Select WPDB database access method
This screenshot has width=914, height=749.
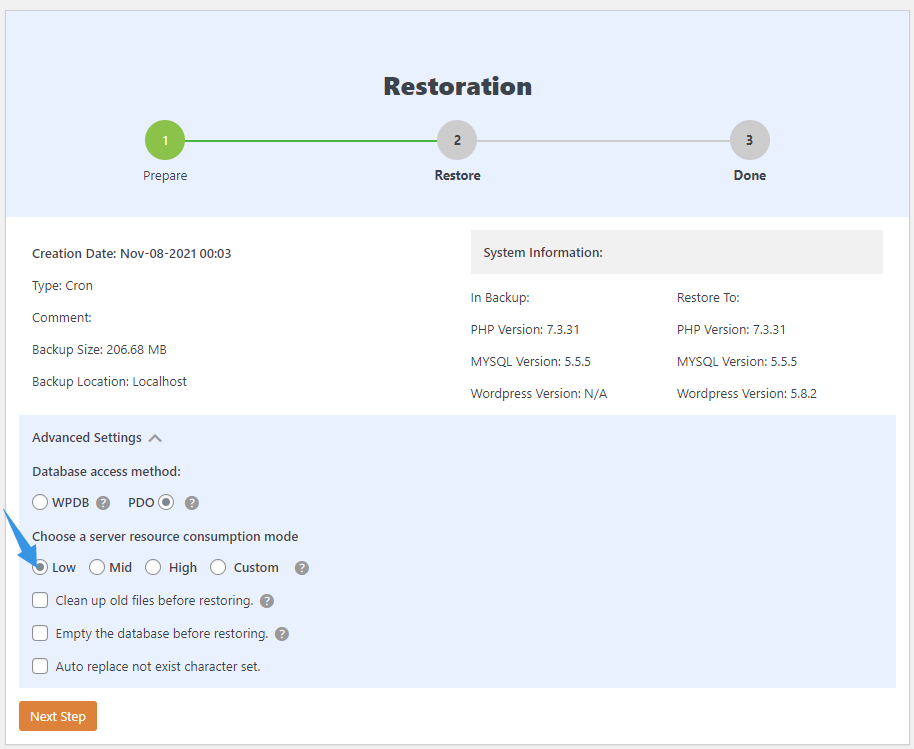(40, 502)
